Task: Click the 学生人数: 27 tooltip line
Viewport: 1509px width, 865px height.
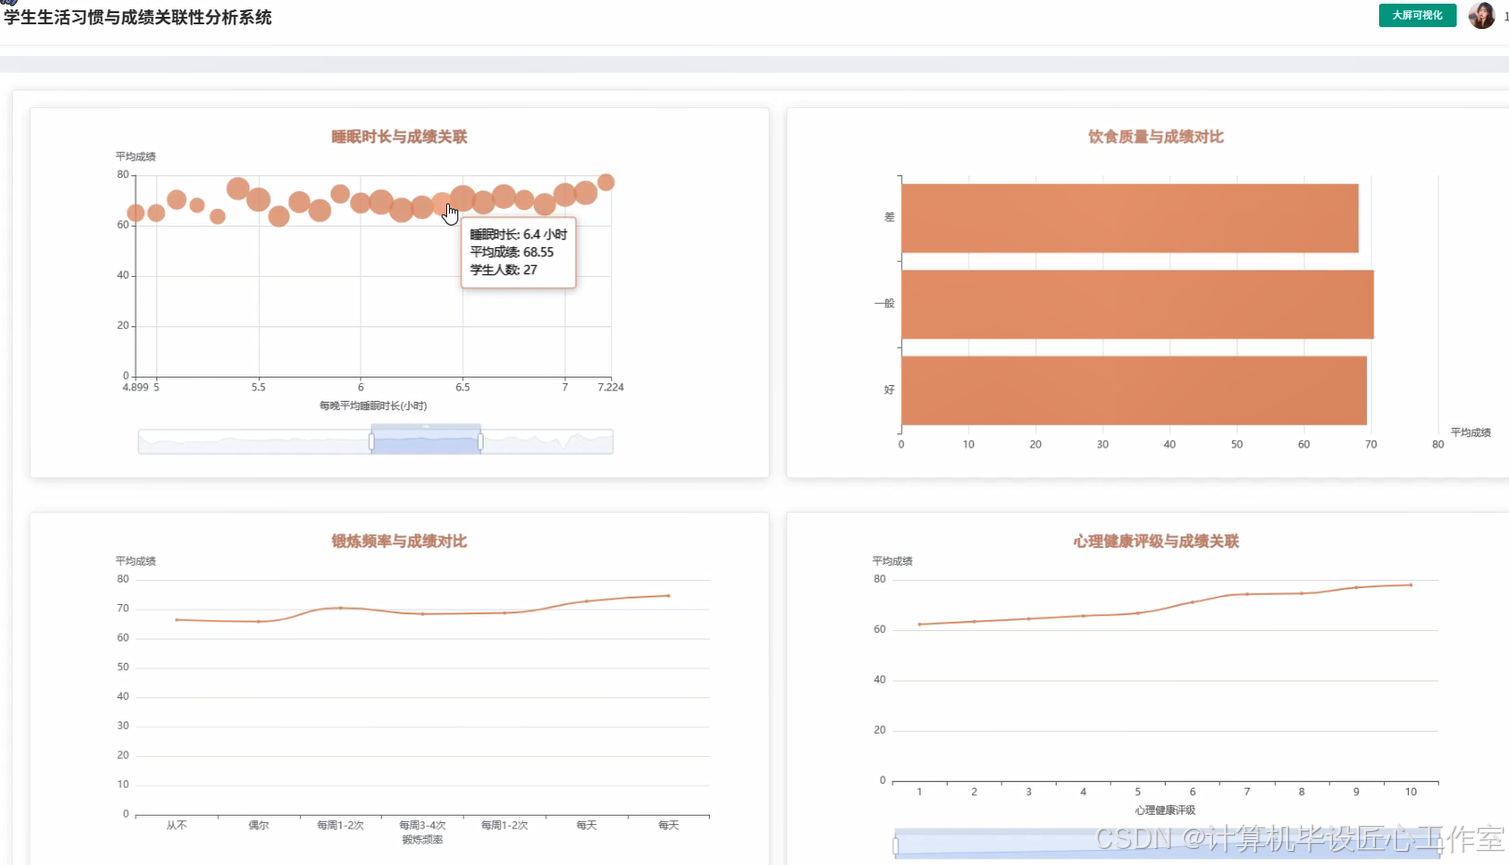Action: [x=504, y=270]
